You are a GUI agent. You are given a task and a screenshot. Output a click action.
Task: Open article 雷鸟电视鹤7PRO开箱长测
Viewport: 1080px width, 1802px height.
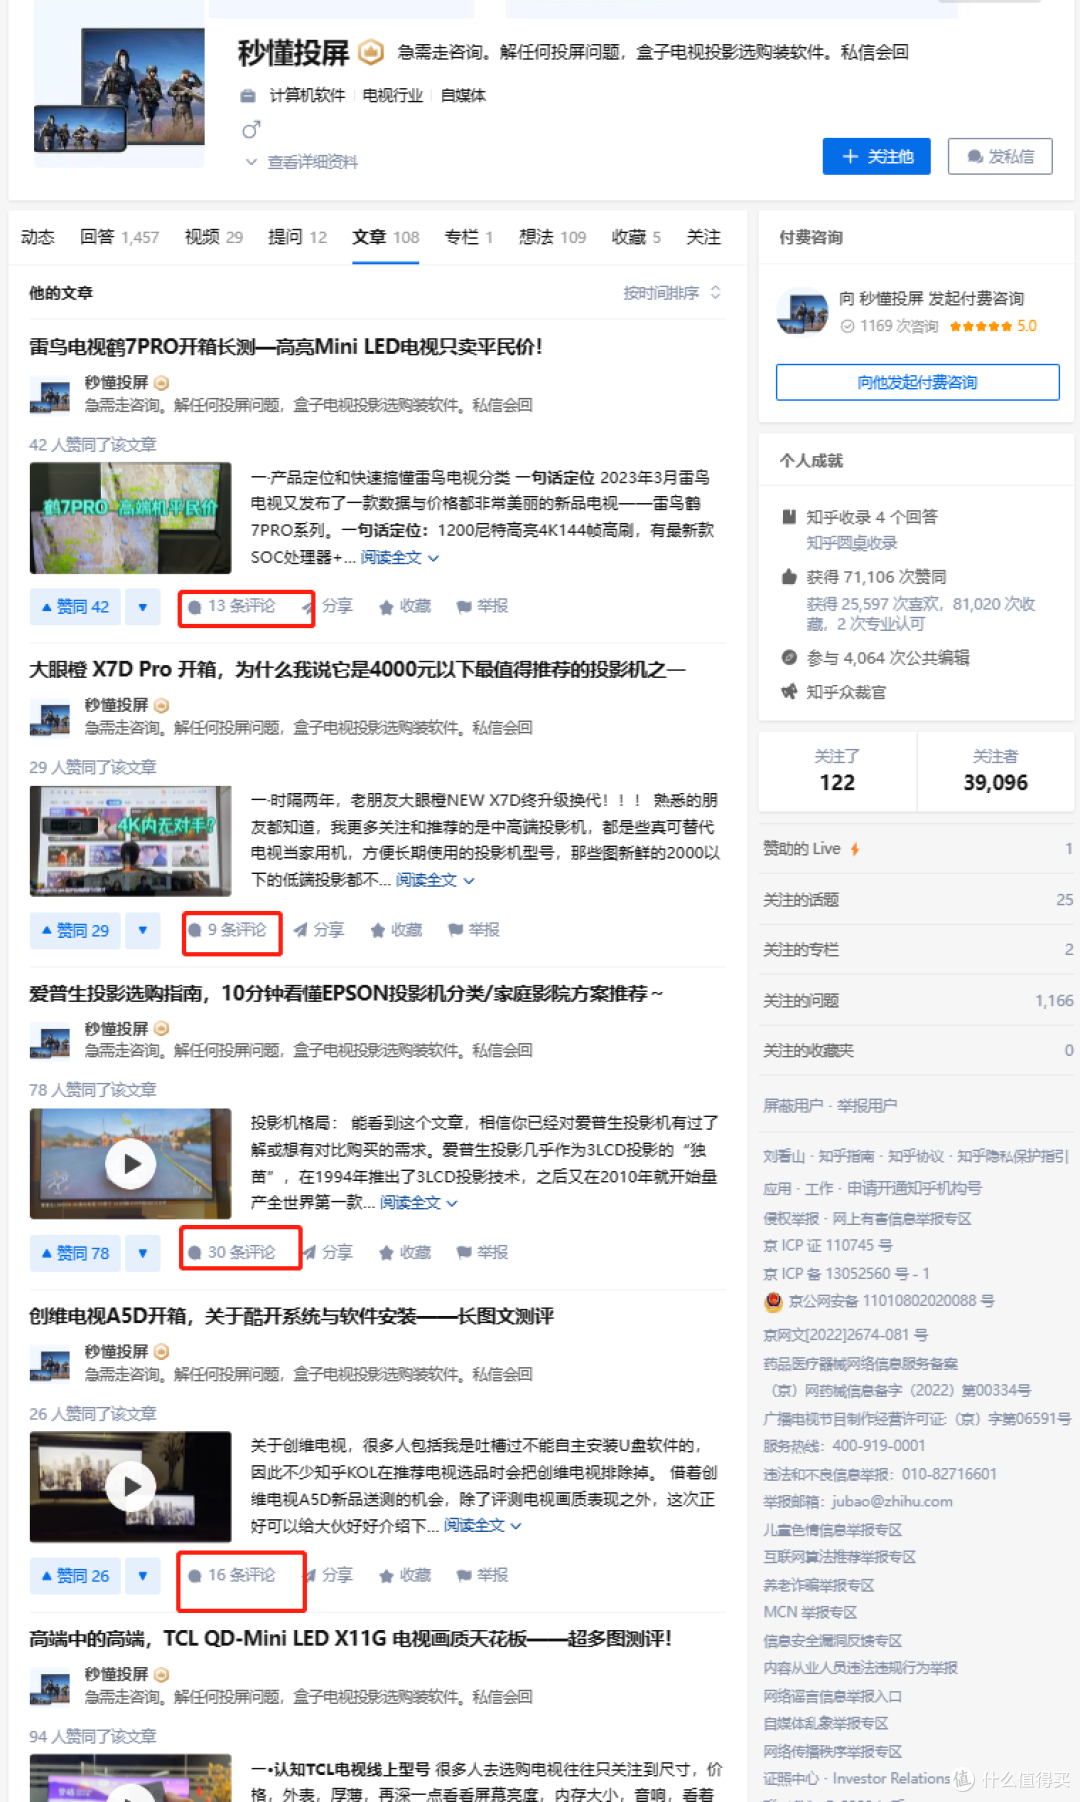pos(285,347)
